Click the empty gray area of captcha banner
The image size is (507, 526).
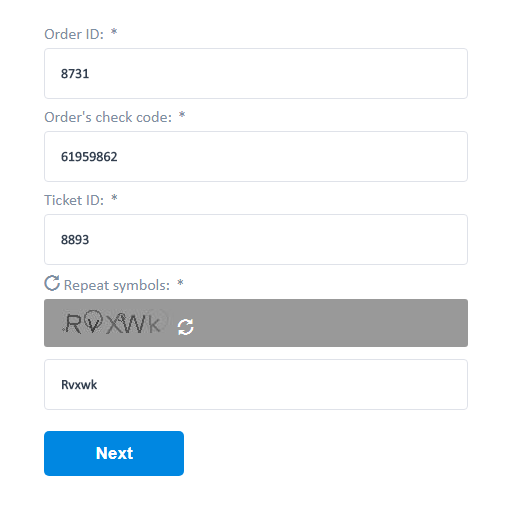(x=331, y=323)
